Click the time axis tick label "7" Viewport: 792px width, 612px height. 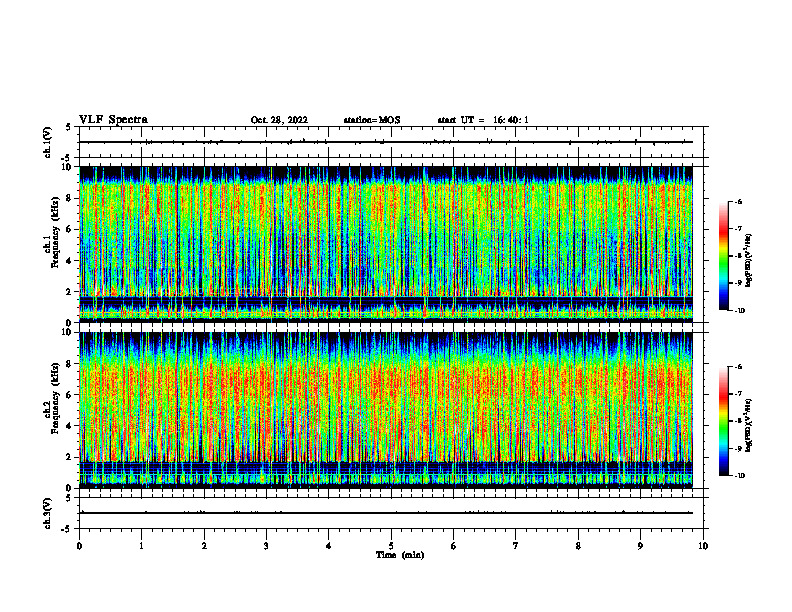tap(516, 546)
